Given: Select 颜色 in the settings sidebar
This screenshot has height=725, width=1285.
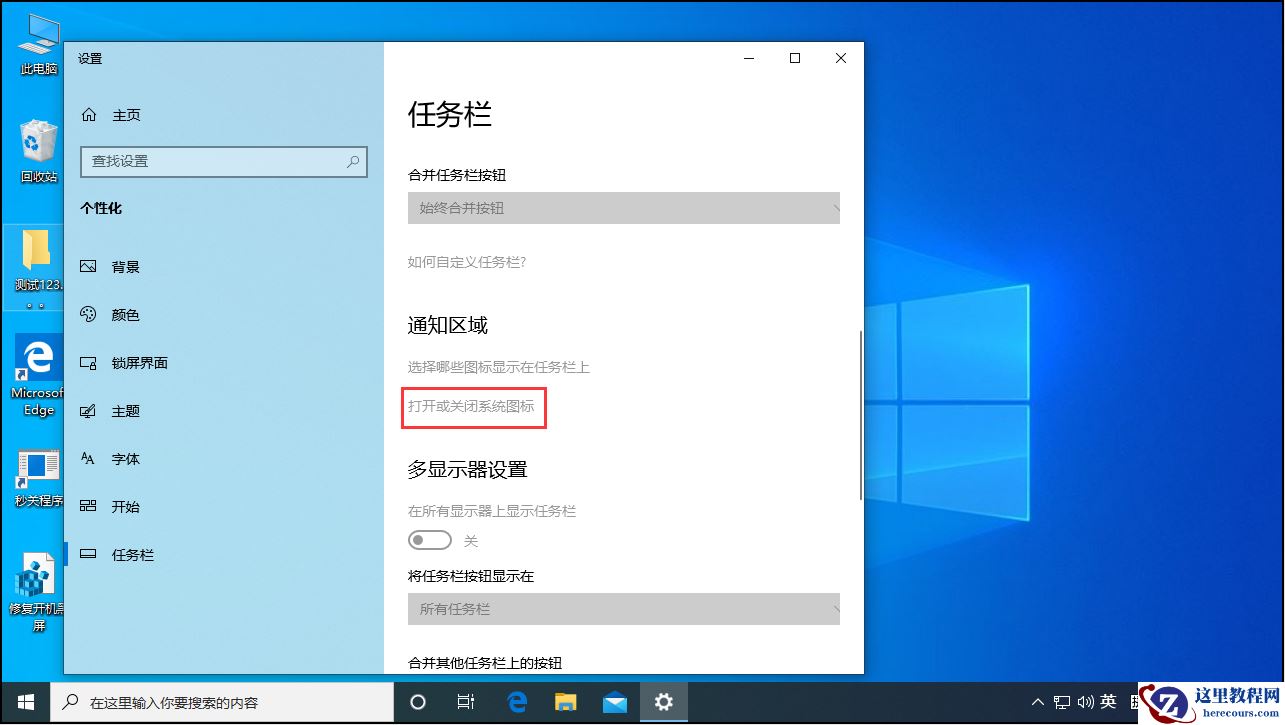Looking at the screenshot, I should pyautogui.click(x=125, y=314).
